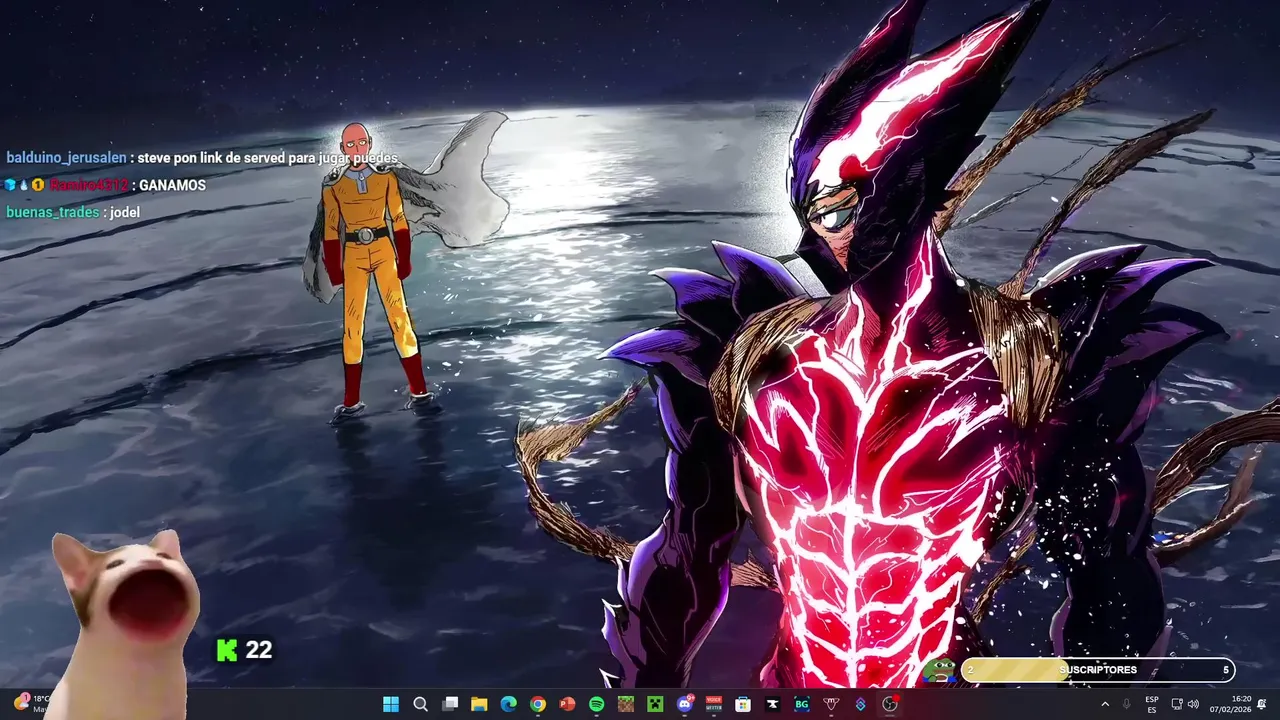This screenshot has height=720, width=1280.
Task: Open the notifications bell icon
Action: click(x=1262, y=704)
